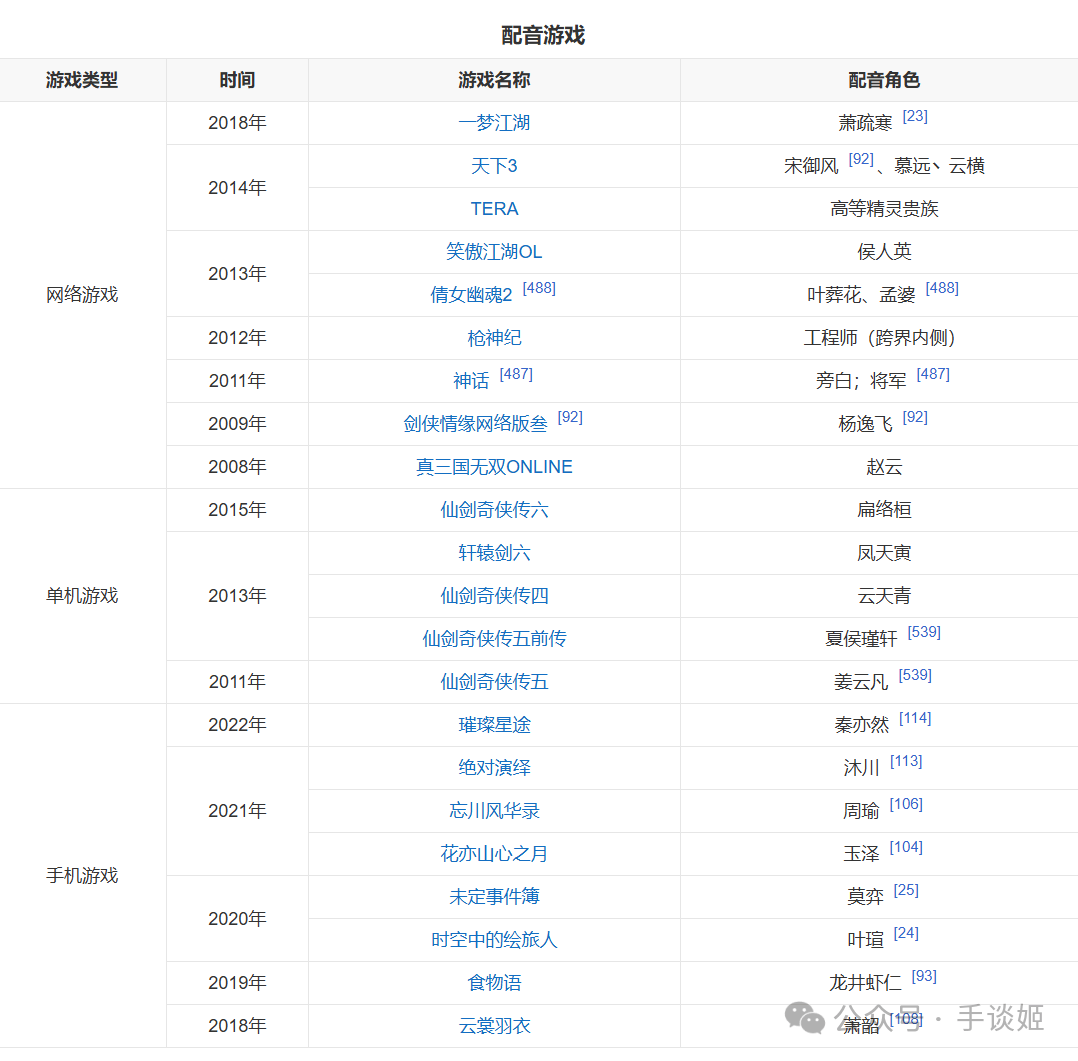
Task: Open the 轩辕剑六 link
Action: [x=494, y=553]
